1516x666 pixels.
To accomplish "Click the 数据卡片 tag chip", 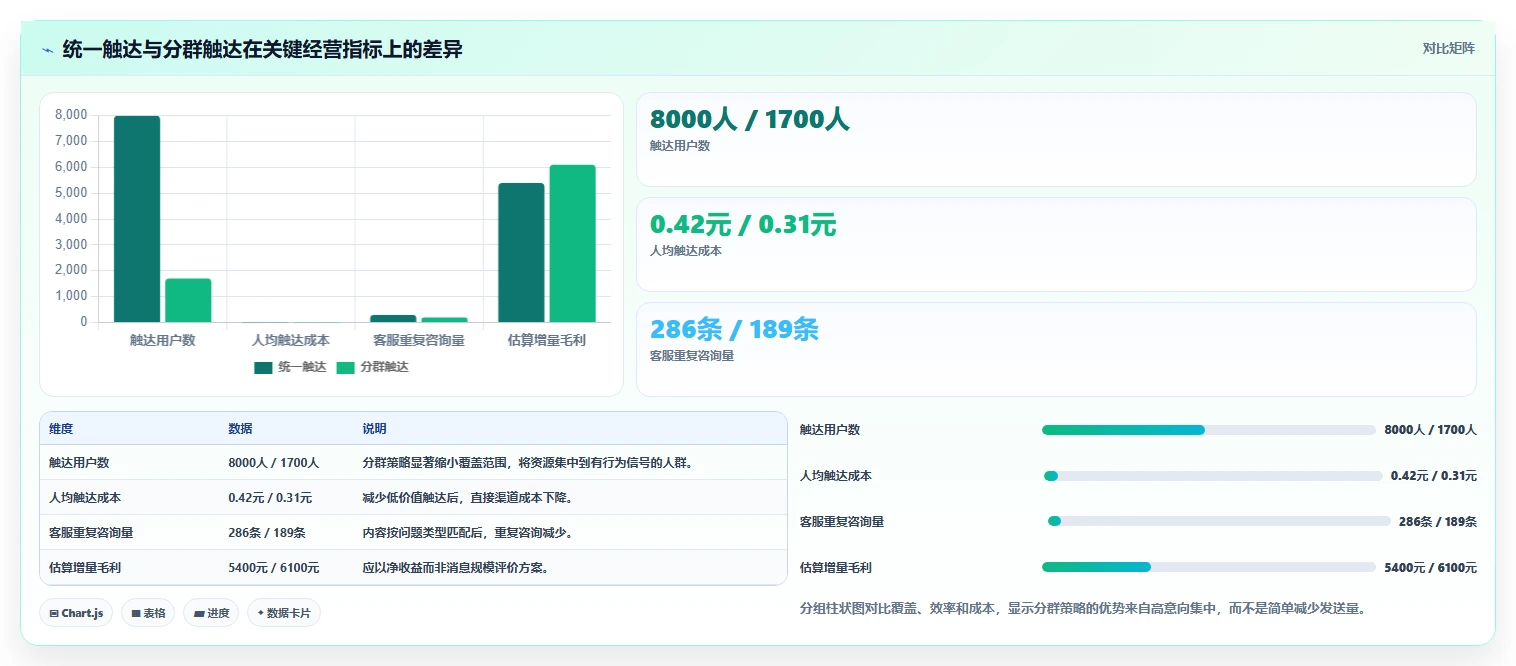I will [284, 613].
